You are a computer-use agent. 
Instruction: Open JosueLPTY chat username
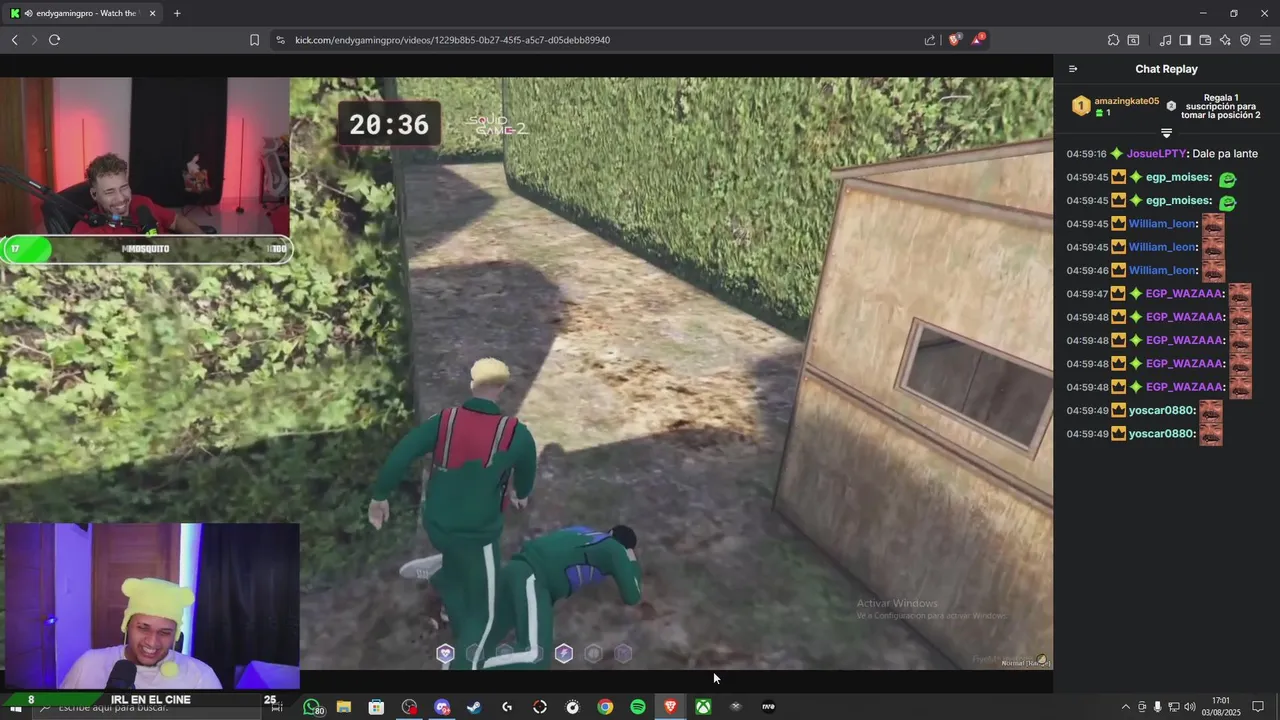[1156, 154]
